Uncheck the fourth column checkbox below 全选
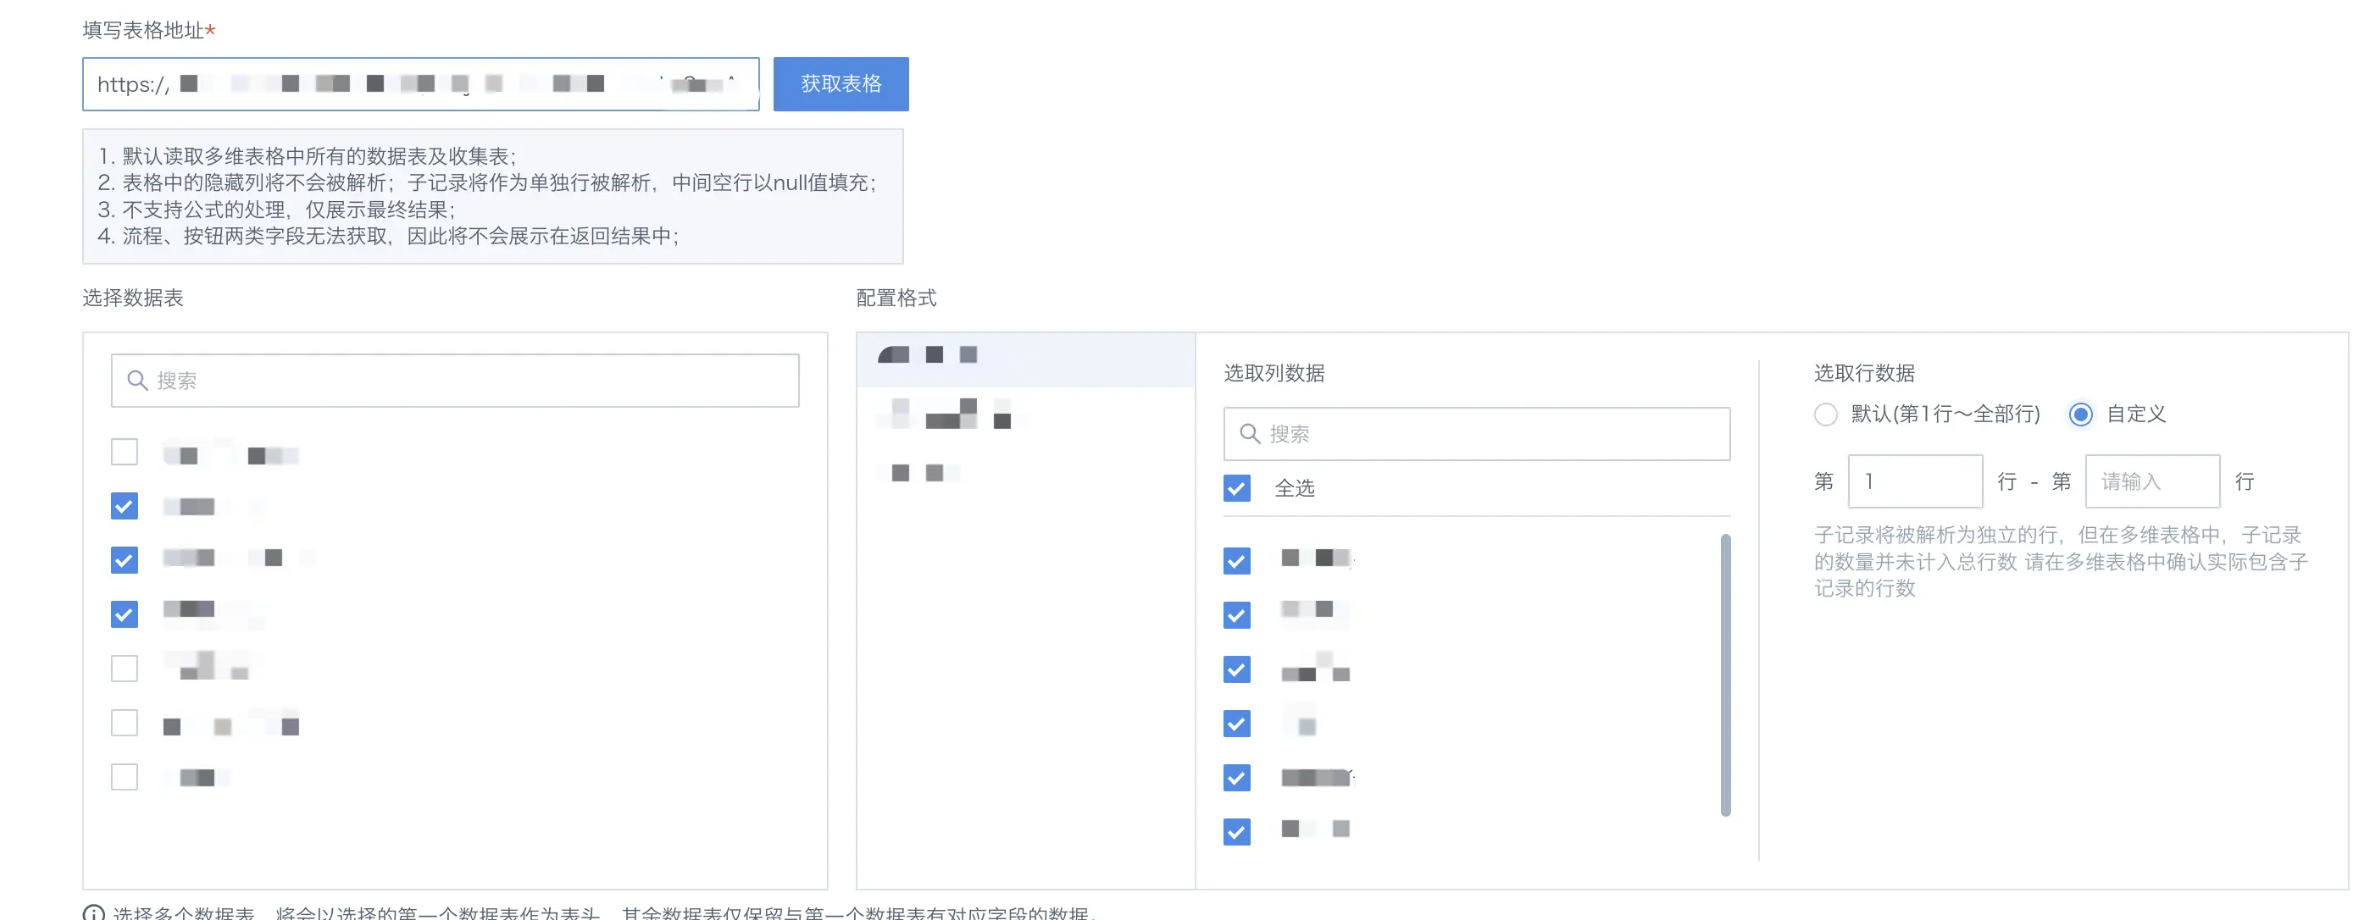The height and width of the screenshot is (920, 2360). pos(1237,723)
